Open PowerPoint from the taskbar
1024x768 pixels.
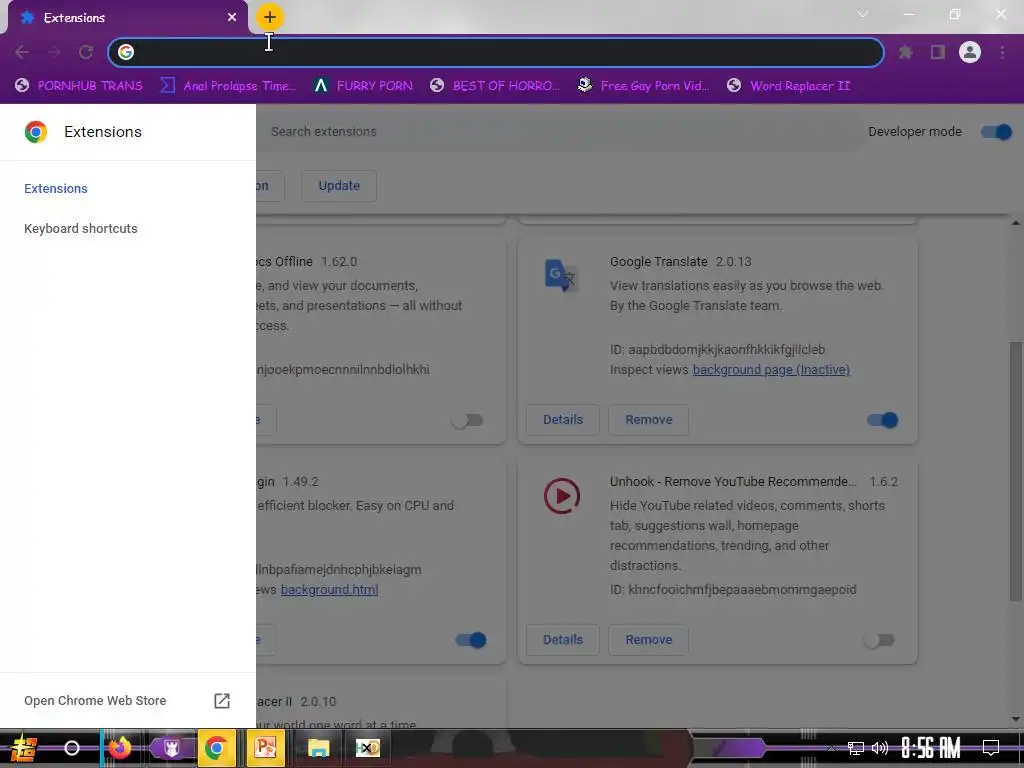click(x=265, y=748)
